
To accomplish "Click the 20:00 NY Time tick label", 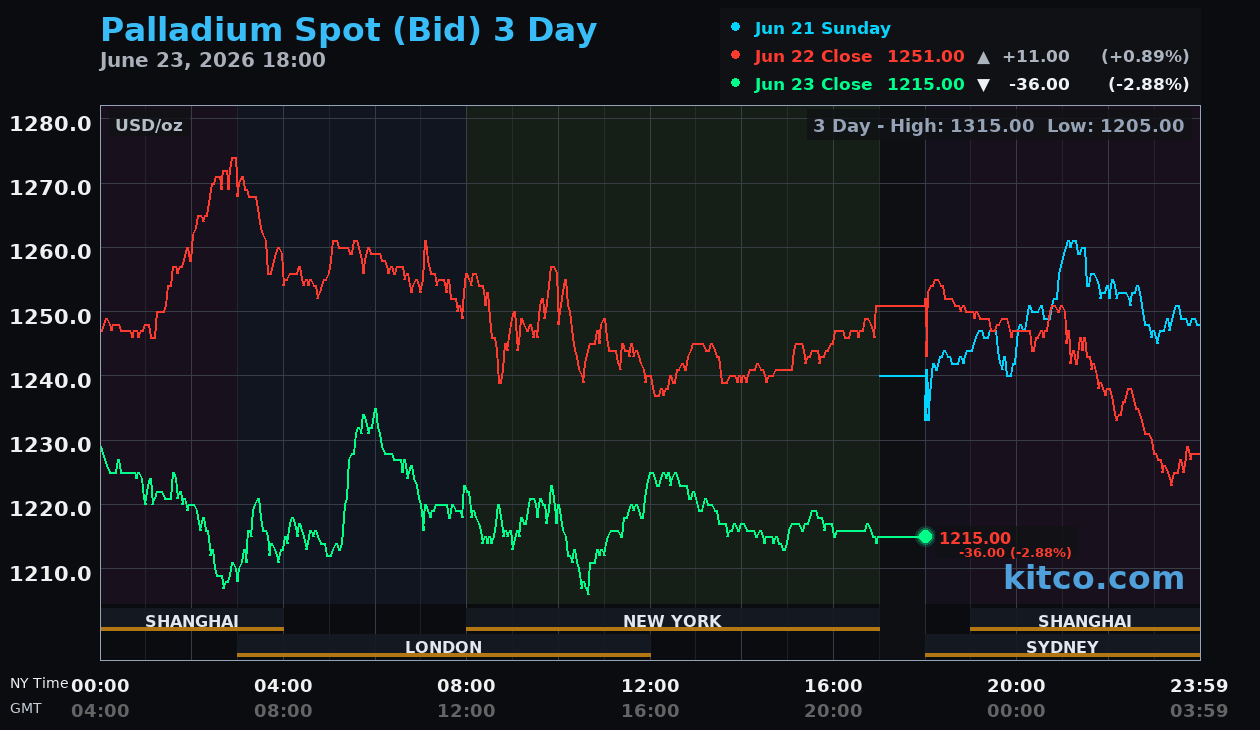I will [x=1016, y=686].
